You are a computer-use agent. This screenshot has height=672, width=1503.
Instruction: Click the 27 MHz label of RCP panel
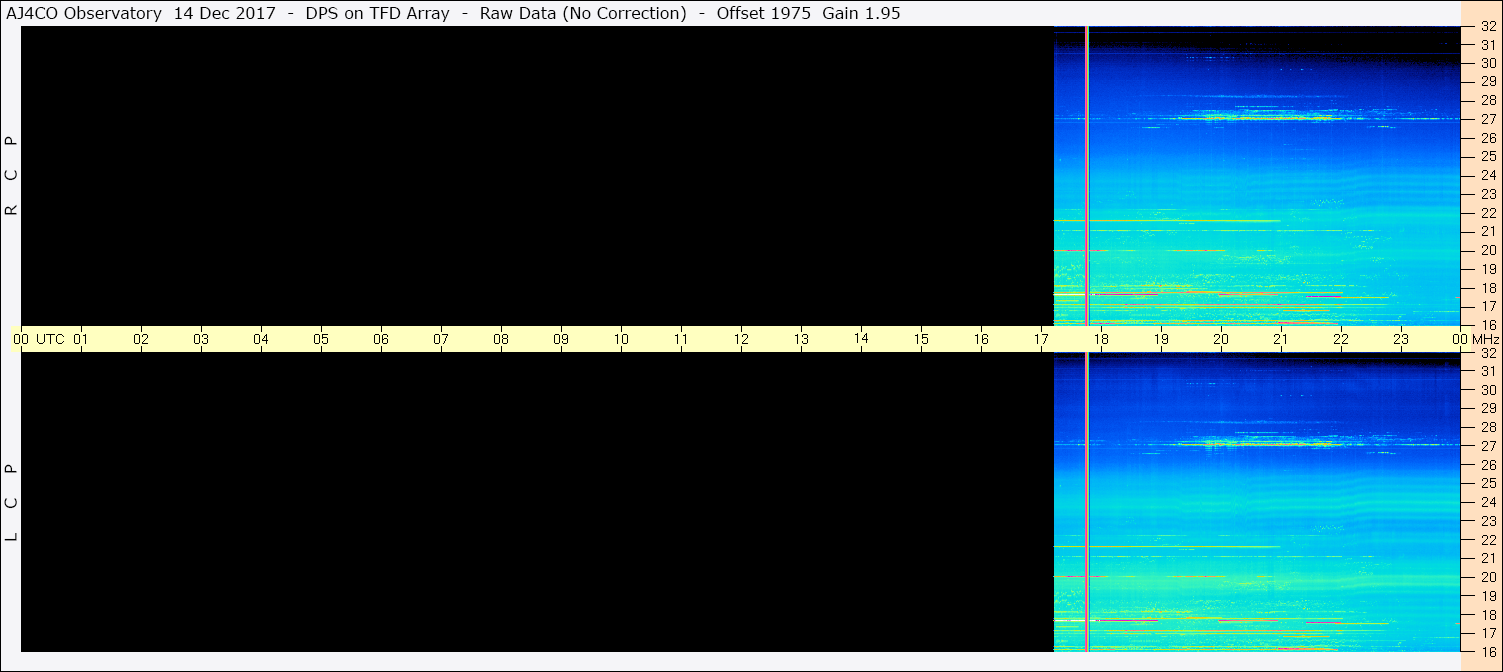tap(1489, 119)
